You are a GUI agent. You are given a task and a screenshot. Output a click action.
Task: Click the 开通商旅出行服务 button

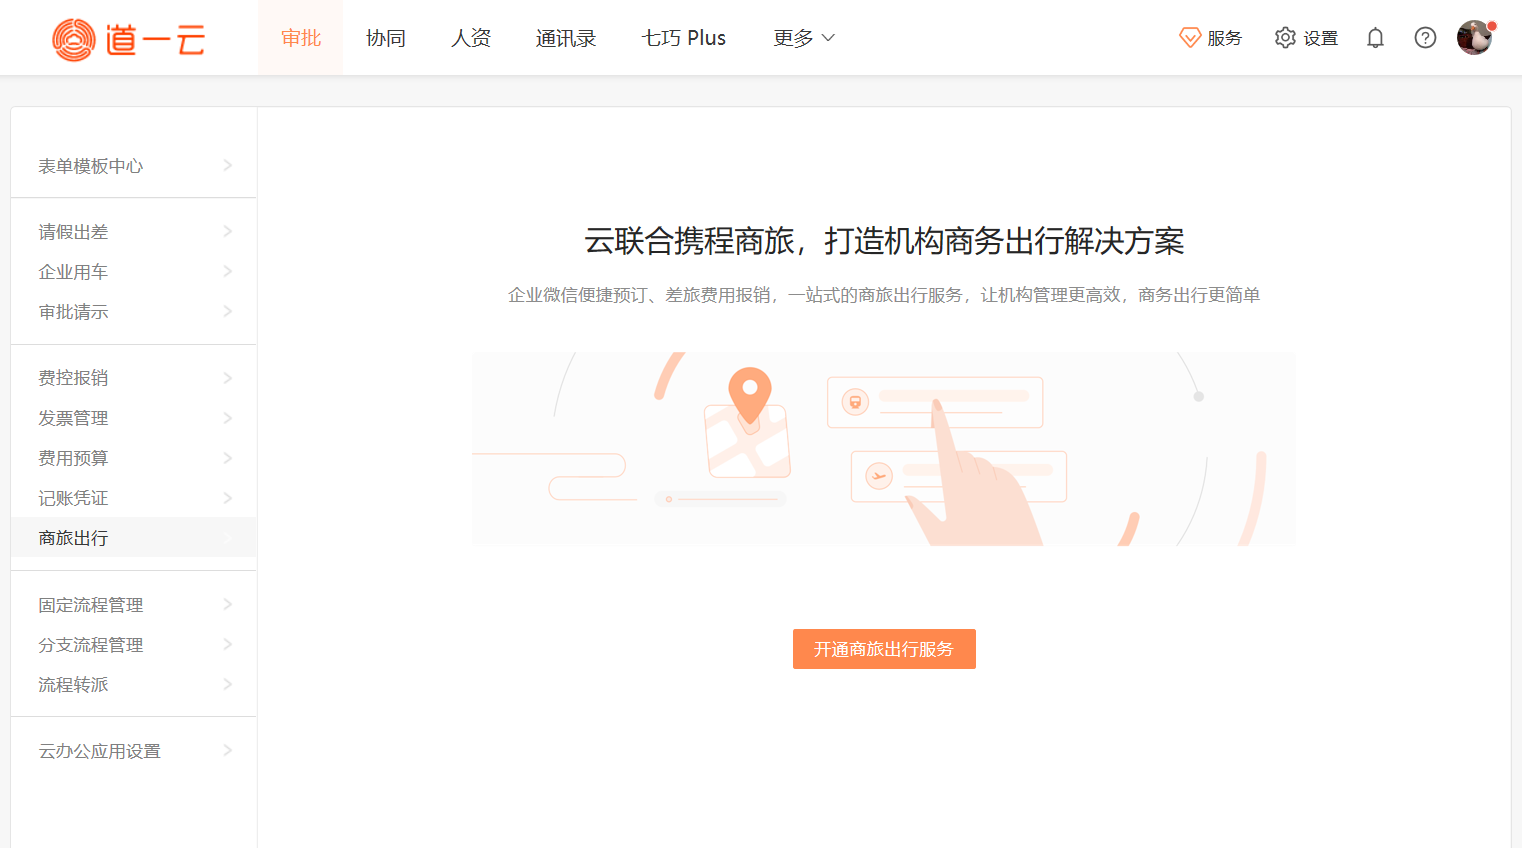point(884,649)
